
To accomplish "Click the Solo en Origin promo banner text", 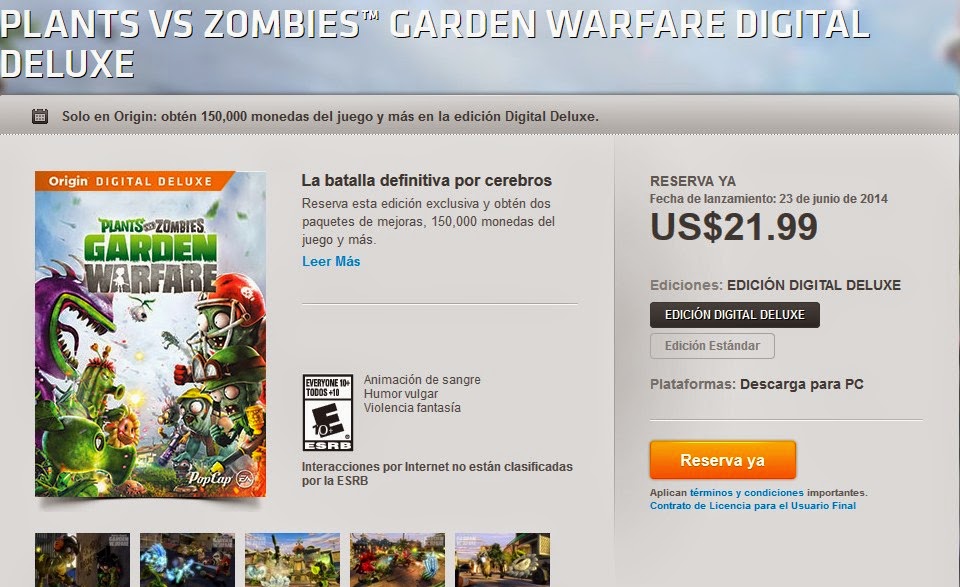I will [x=330, y=116].
